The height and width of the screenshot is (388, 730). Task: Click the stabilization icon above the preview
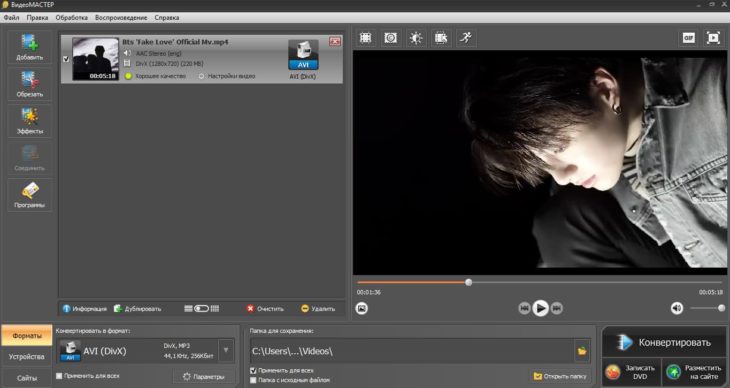(x=391, y=38)
